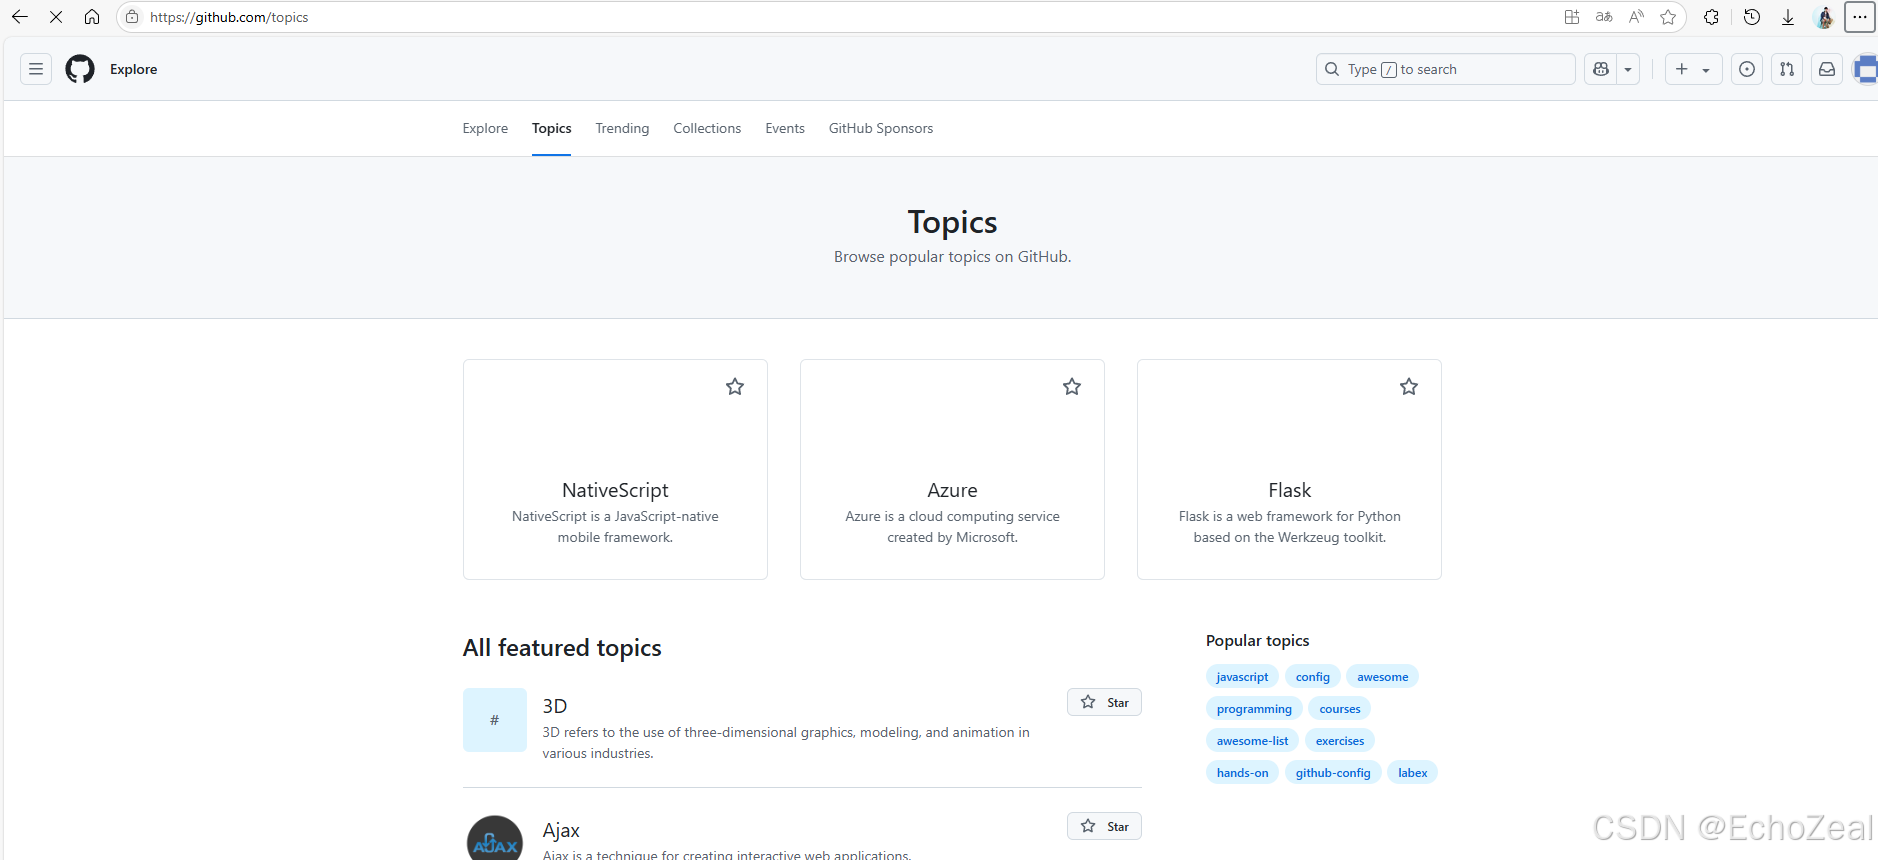View site information lock icon
Screen dimensions: 1878x860
coord(132,17)
